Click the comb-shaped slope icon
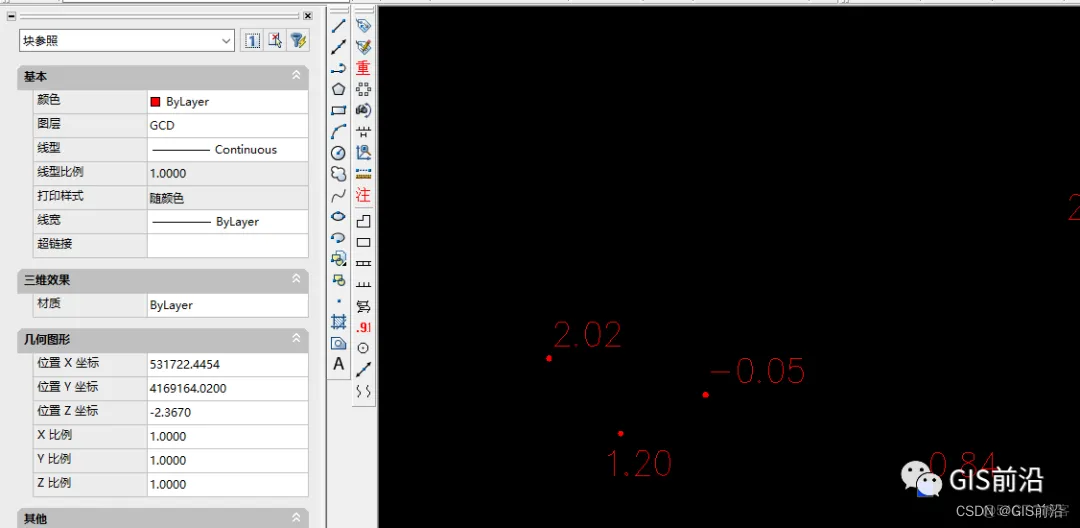This screenshot has height=528, width=1080. pyautogui.click(x=363, y=284)
